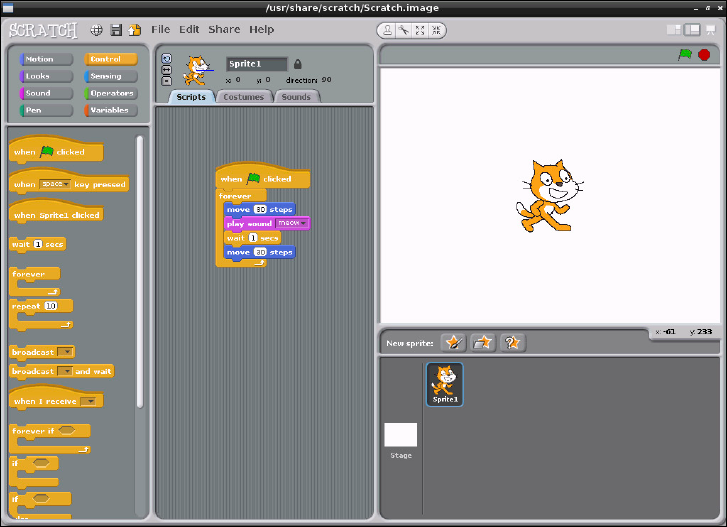Open when I receive message dropdown

click(88, 401)
